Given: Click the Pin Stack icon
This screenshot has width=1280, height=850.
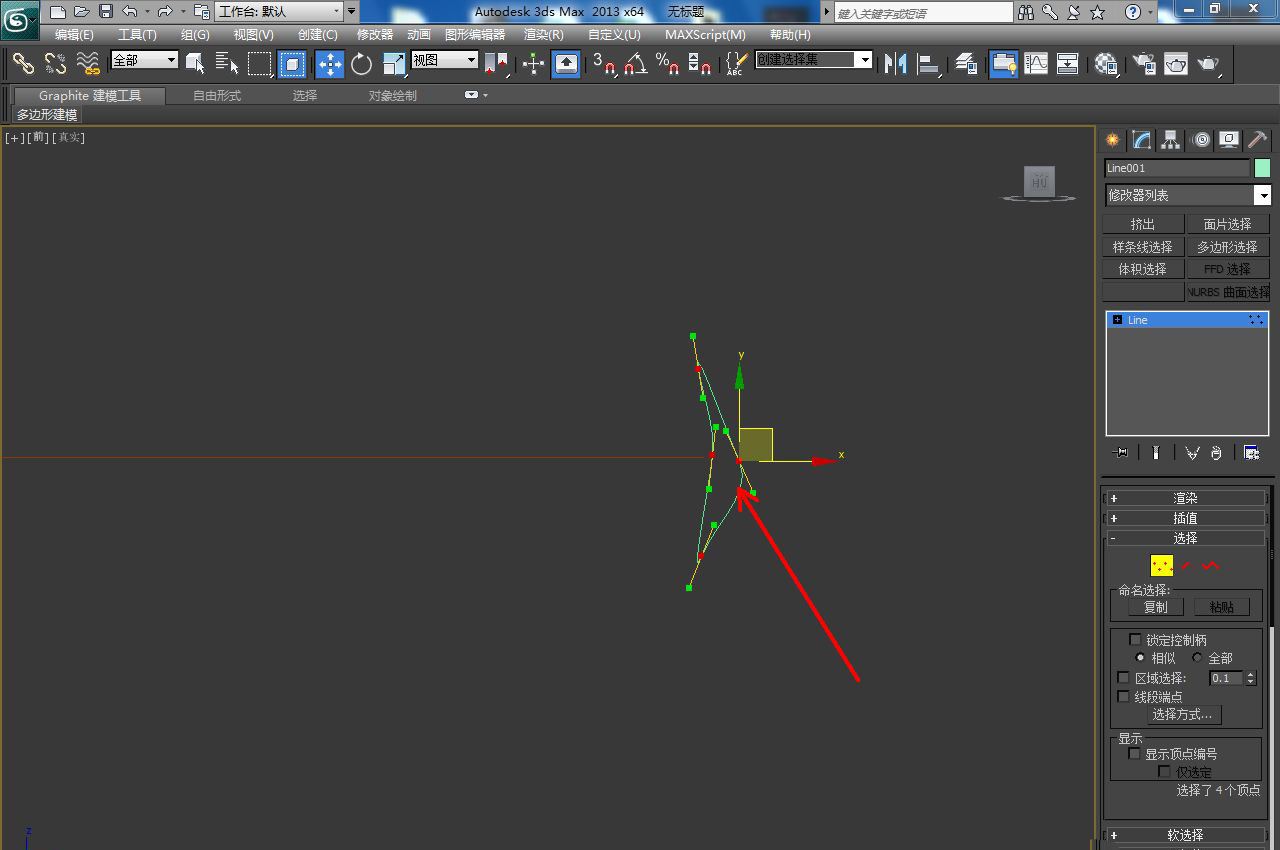Looking at the screenshot, I should coord(1121,453).
